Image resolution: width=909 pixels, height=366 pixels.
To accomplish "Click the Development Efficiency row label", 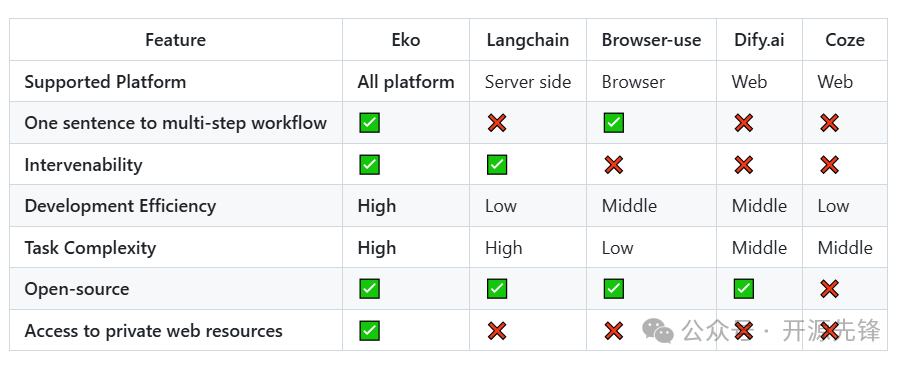I will [120, 206].
